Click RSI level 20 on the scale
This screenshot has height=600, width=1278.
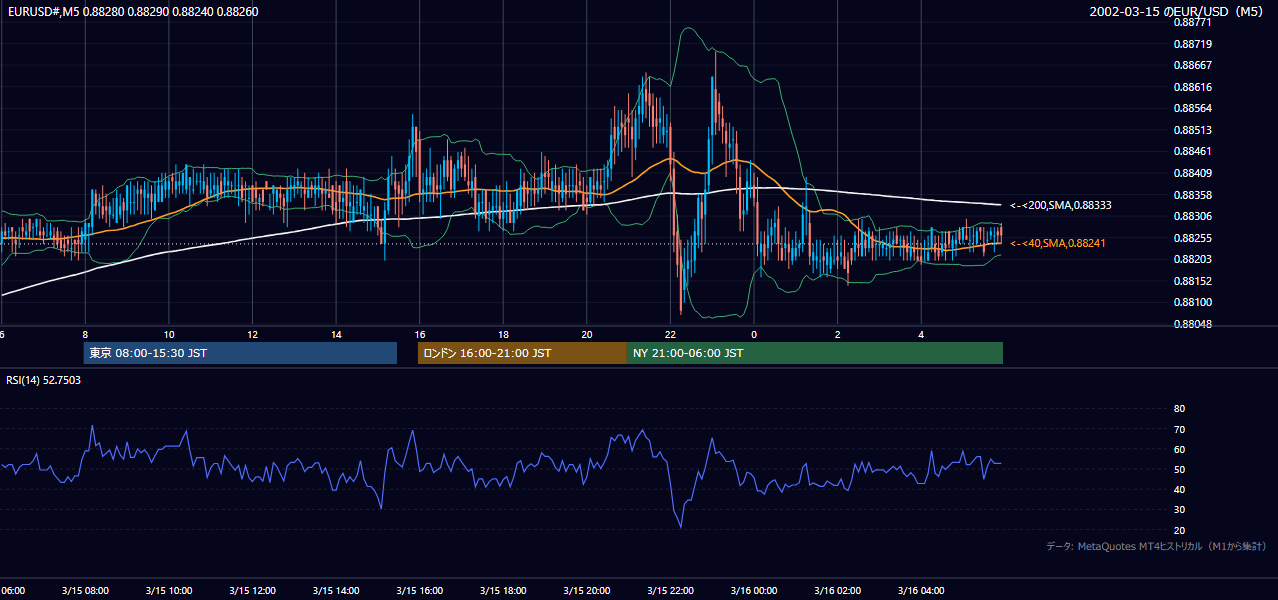[1179, 530]
